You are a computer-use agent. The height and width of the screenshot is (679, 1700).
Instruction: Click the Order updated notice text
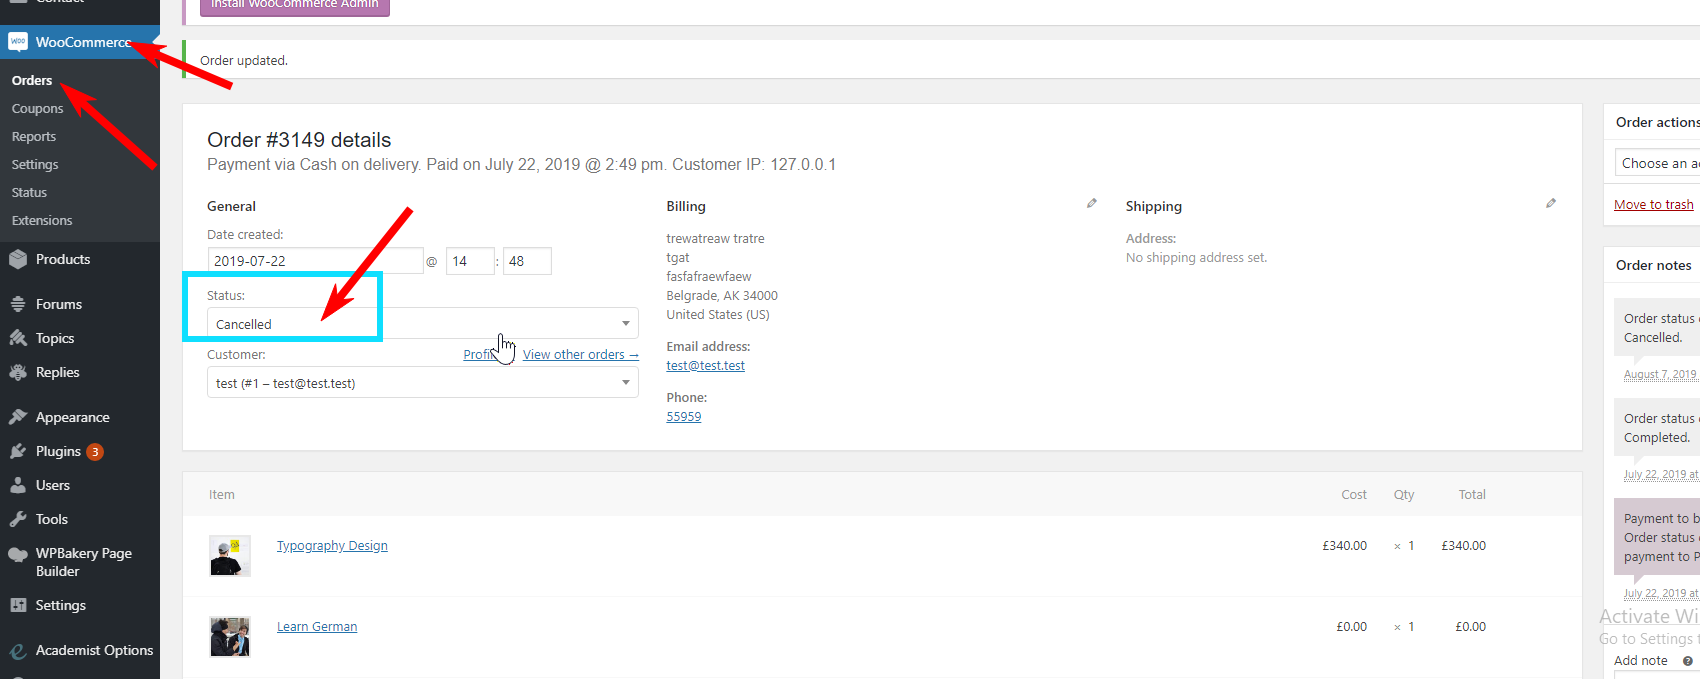[244, 60]
